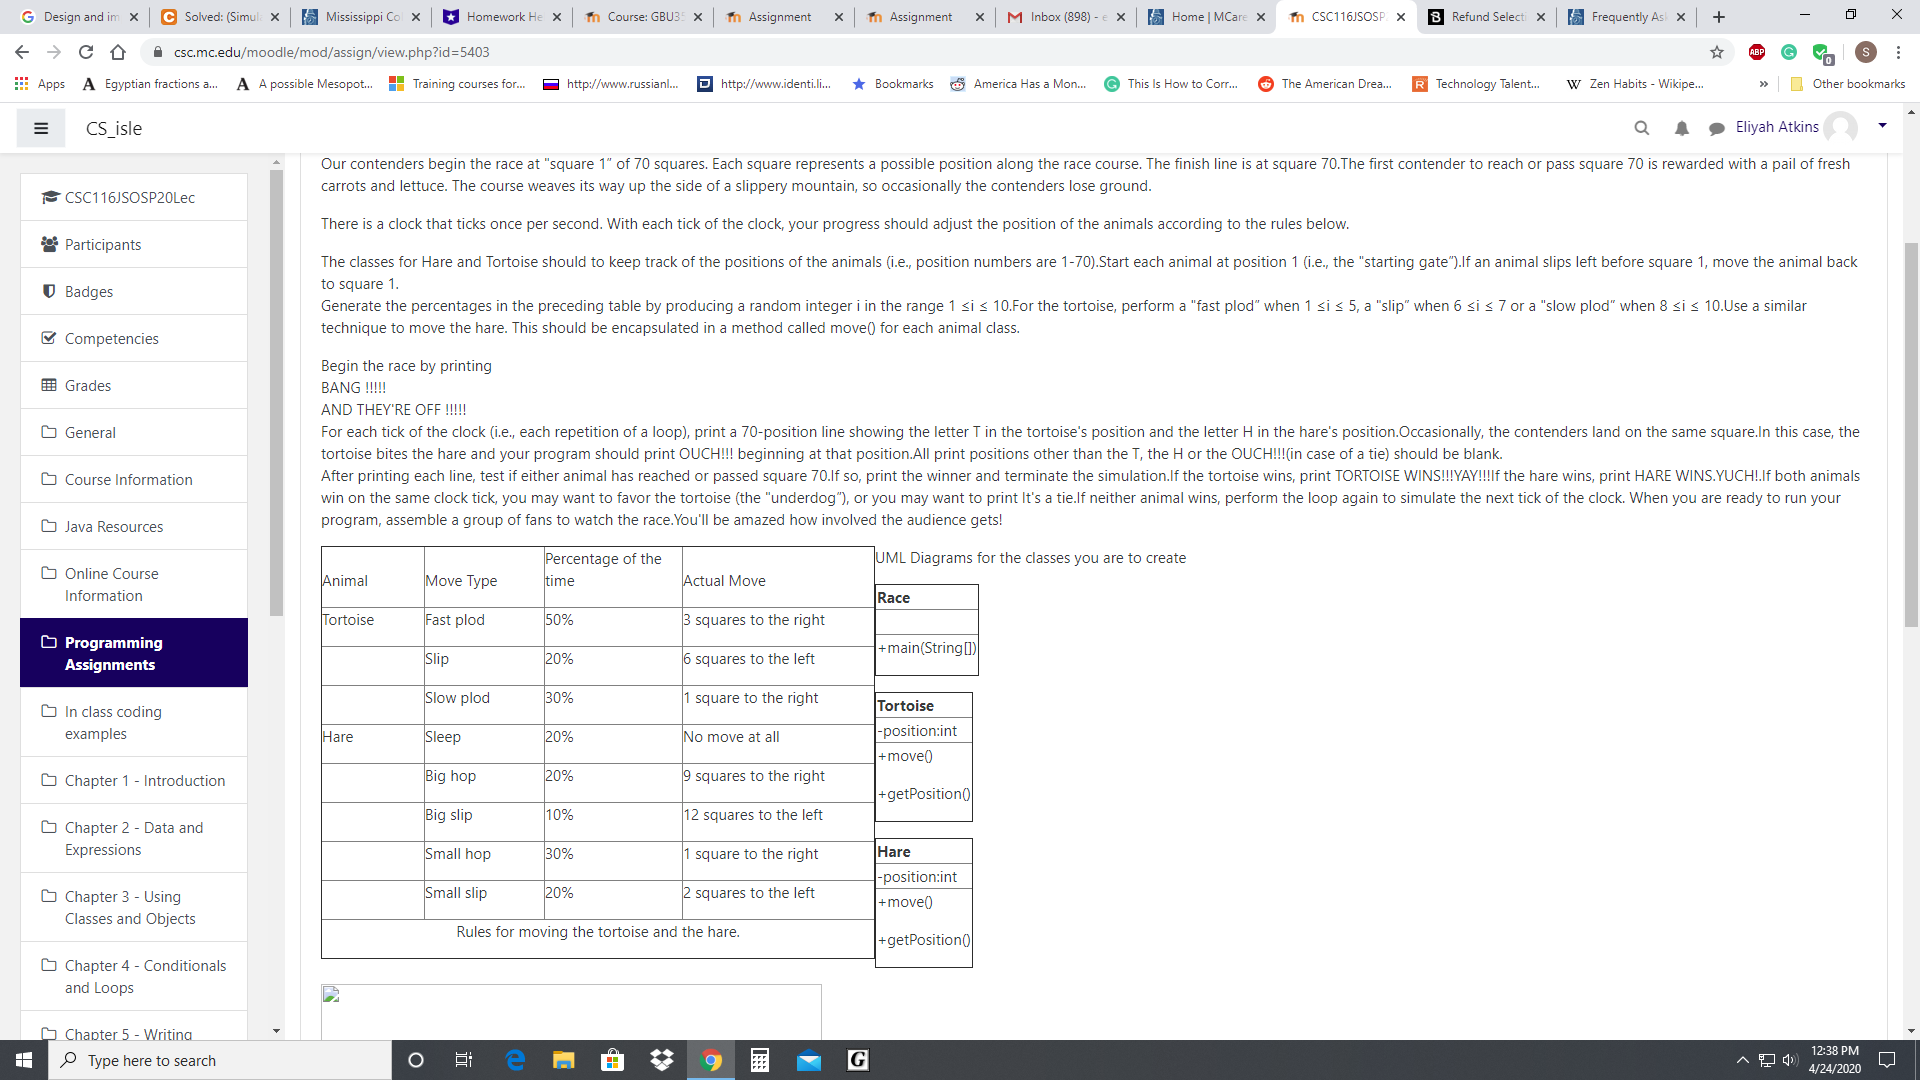Launch Microsoft Edge from the taskbar
Screen dimensions: 1920x1080
(x=516, y=1060)
